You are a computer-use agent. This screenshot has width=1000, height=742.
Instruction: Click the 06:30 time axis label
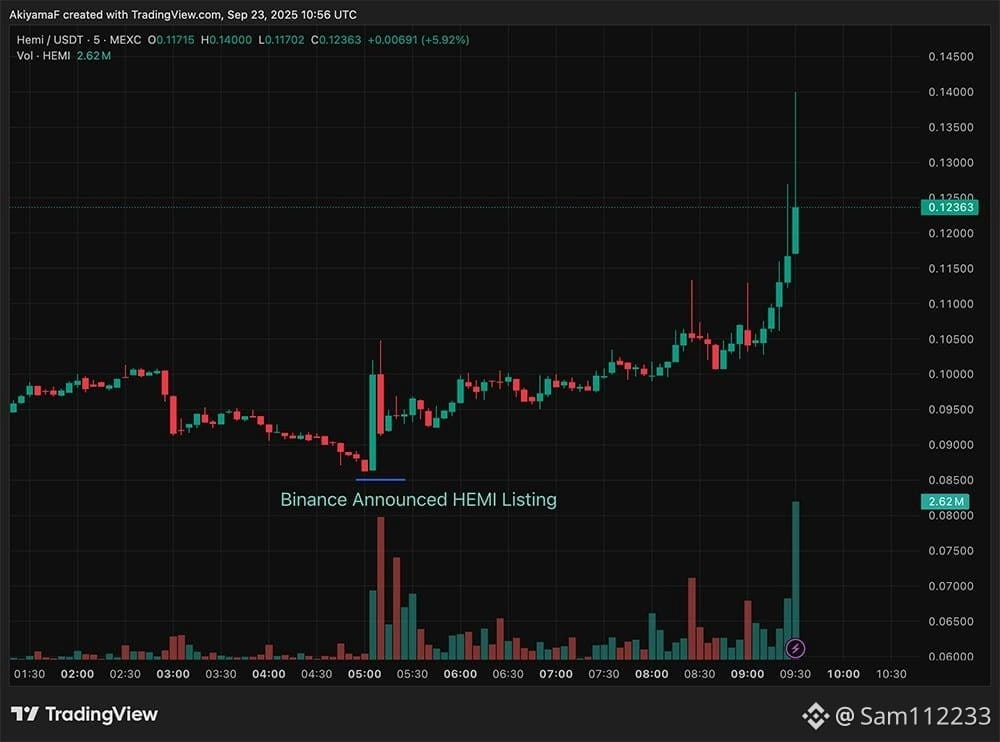coord(508,674)
